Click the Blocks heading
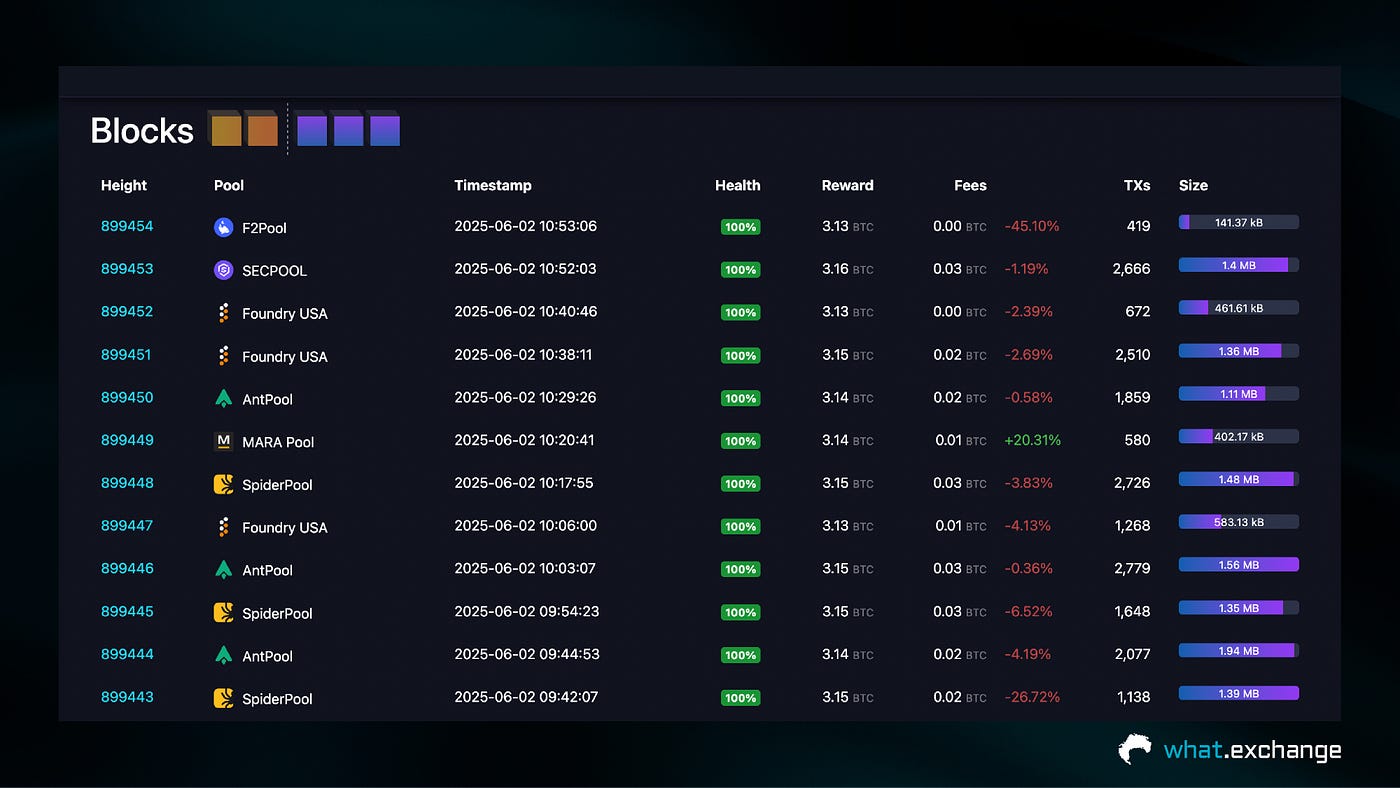Screen dimensions: 1400x788 142,131
